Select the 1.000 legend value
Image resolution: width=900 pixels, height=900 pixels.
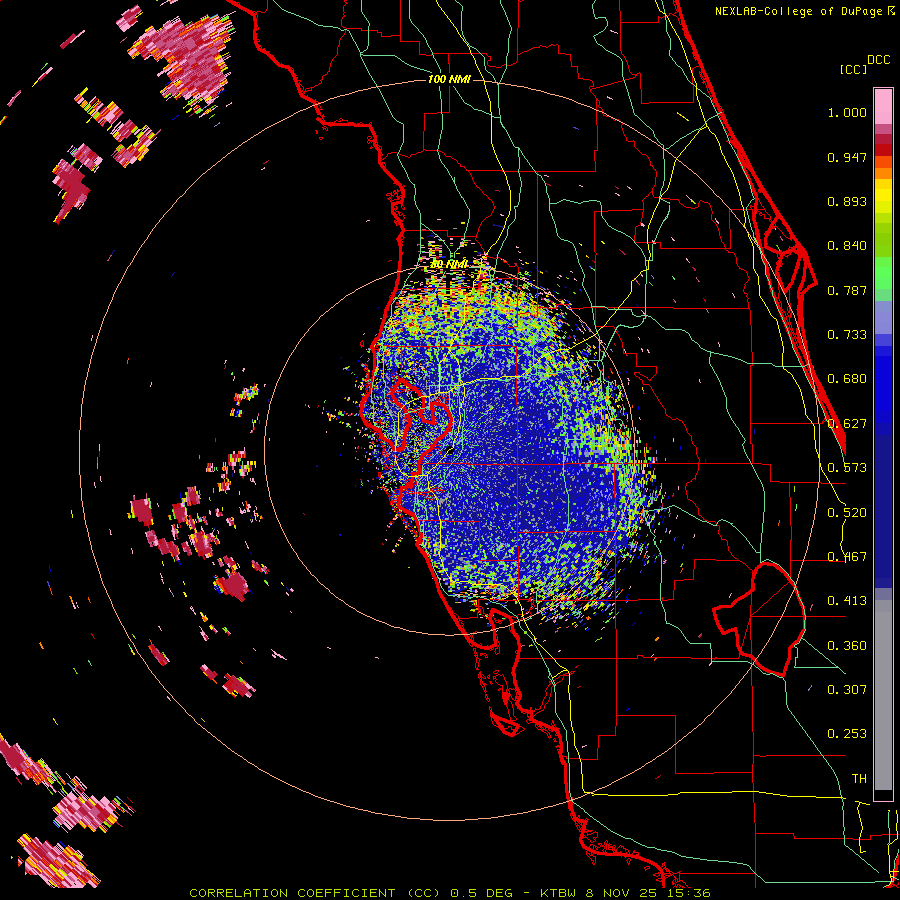click(x=847, y=112)
